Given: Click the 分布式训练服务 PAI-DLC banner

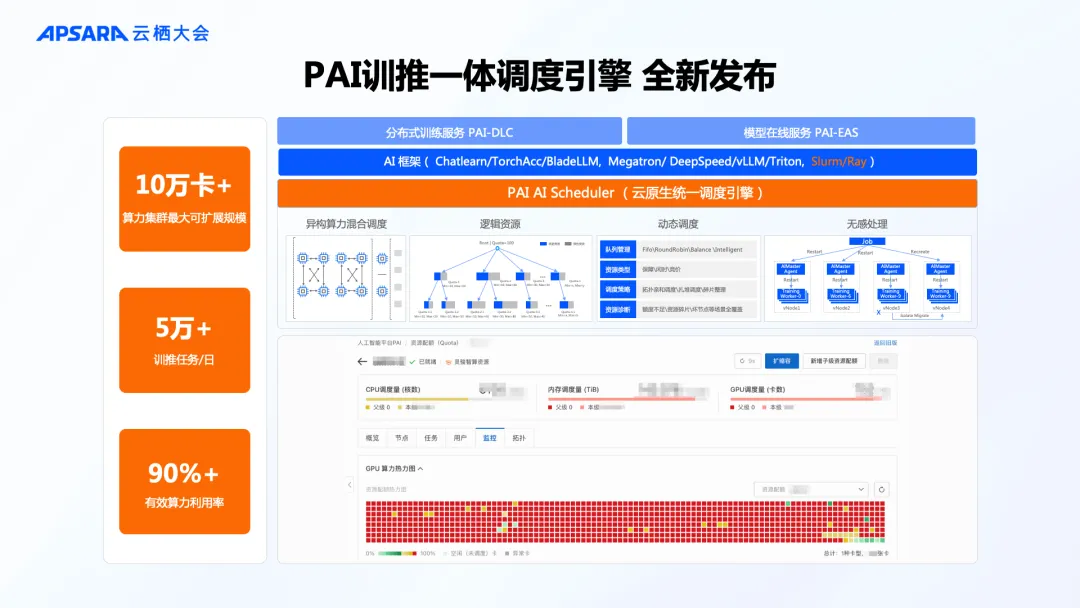Looking at the screenshot, I should click(x=449, y=132).
